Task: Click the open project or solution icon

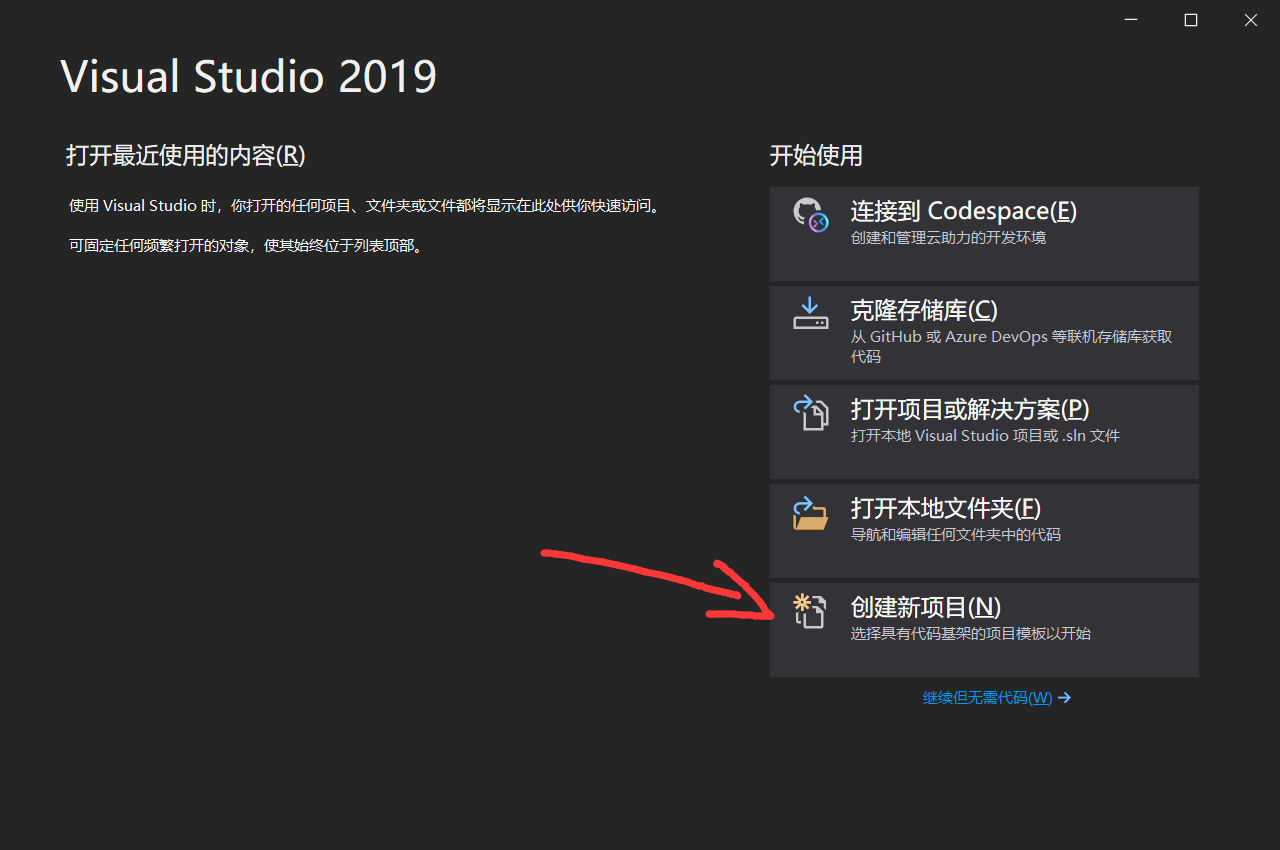Action: point(810,412)
